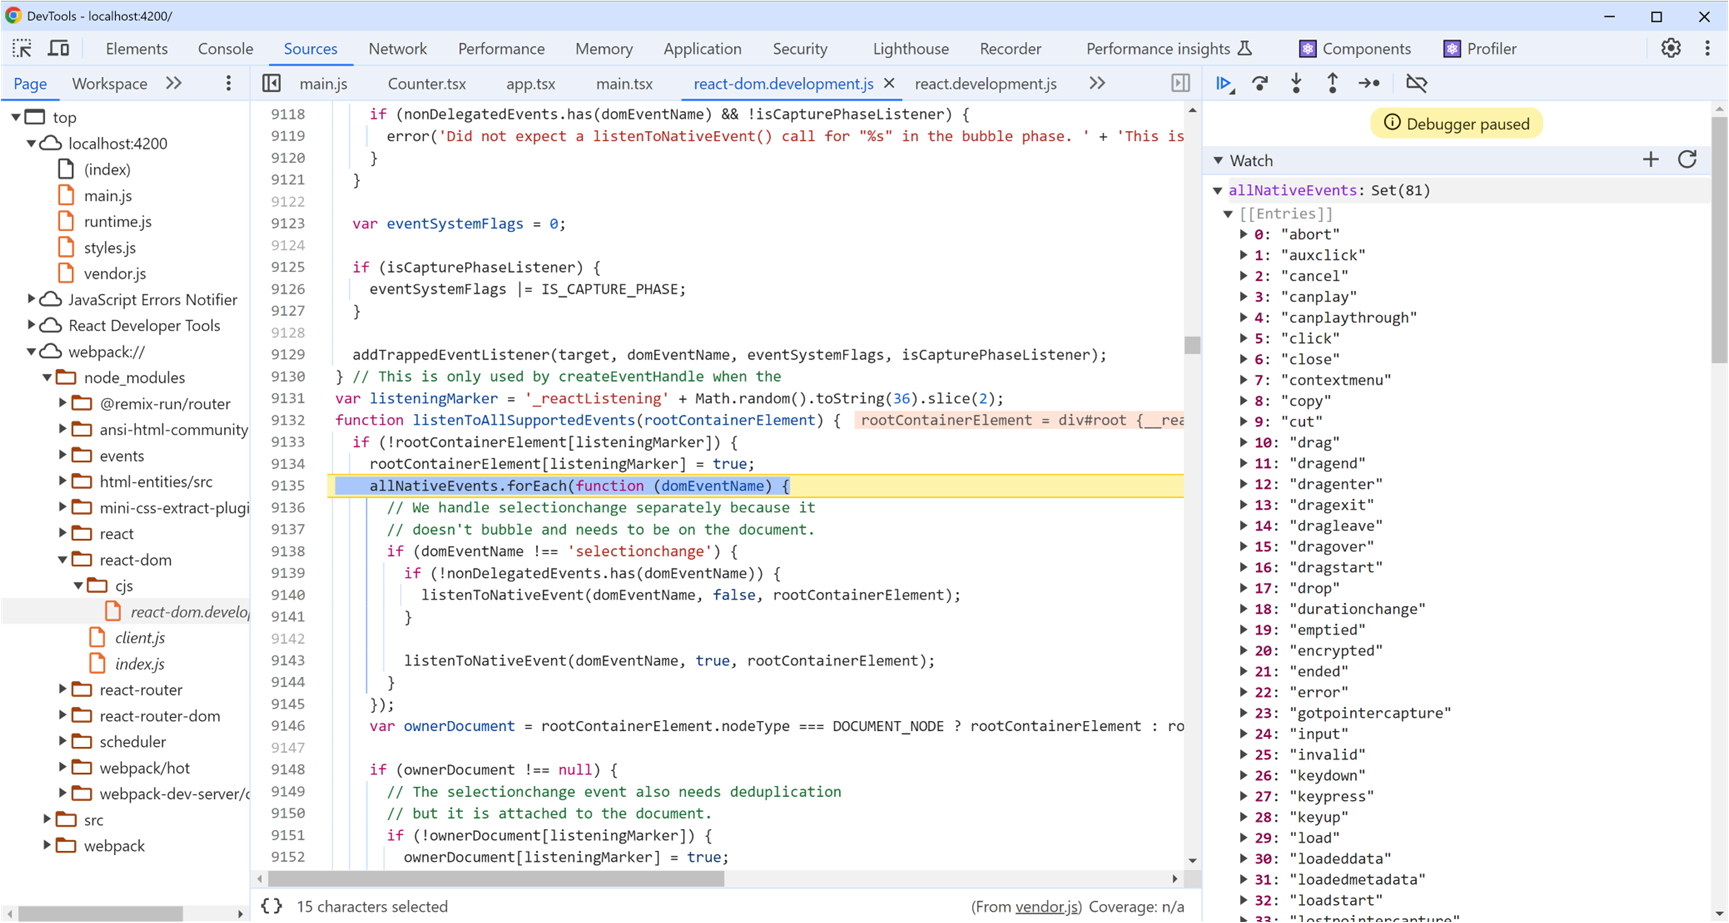The width and height of the screenshot is (1729, 923).
Task: Expand the @remix-run/router folder
Action: click(63, 403)
